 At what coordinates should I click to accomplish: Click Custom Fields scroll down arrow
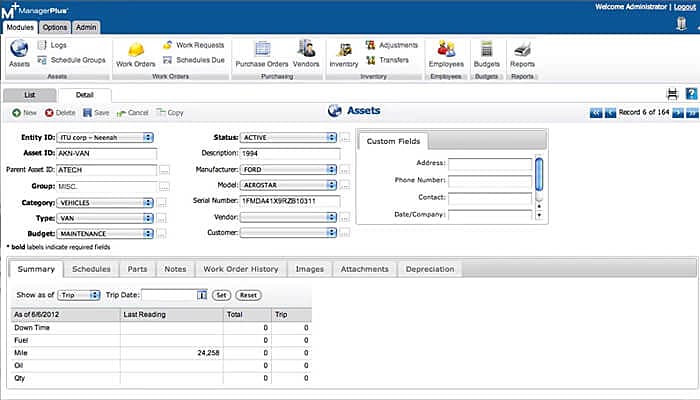539,215
